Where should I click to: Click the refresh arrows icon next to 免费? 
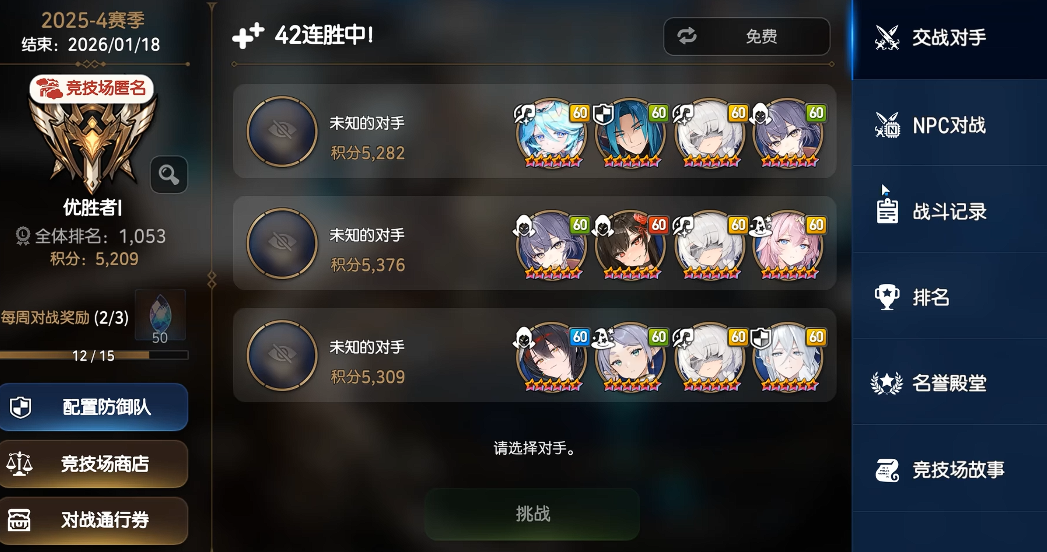[687, 36]
